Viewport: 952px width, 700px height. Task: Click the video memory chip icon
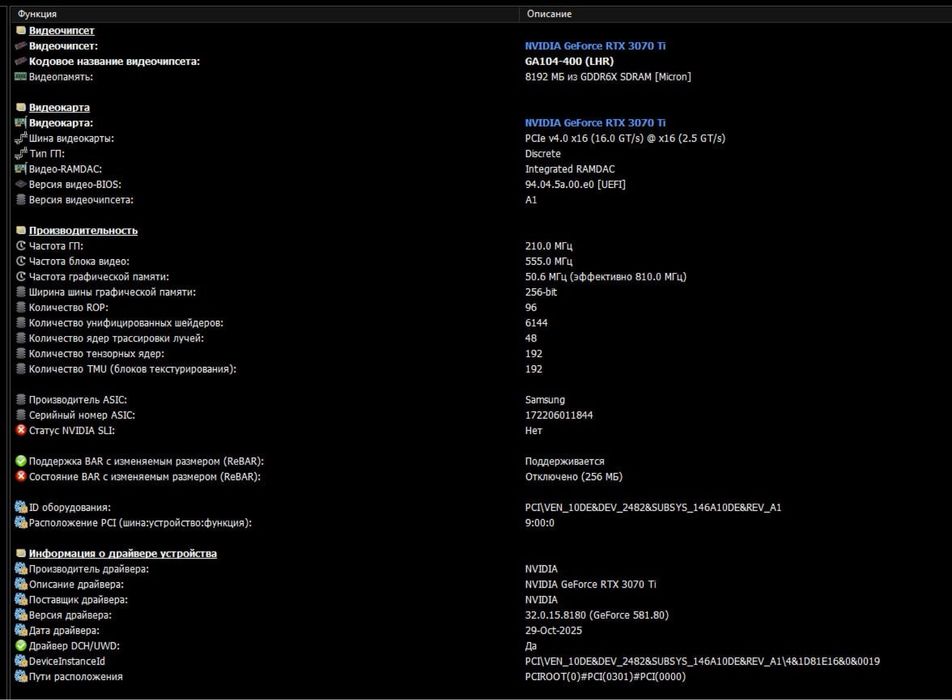tap(21, 77)
